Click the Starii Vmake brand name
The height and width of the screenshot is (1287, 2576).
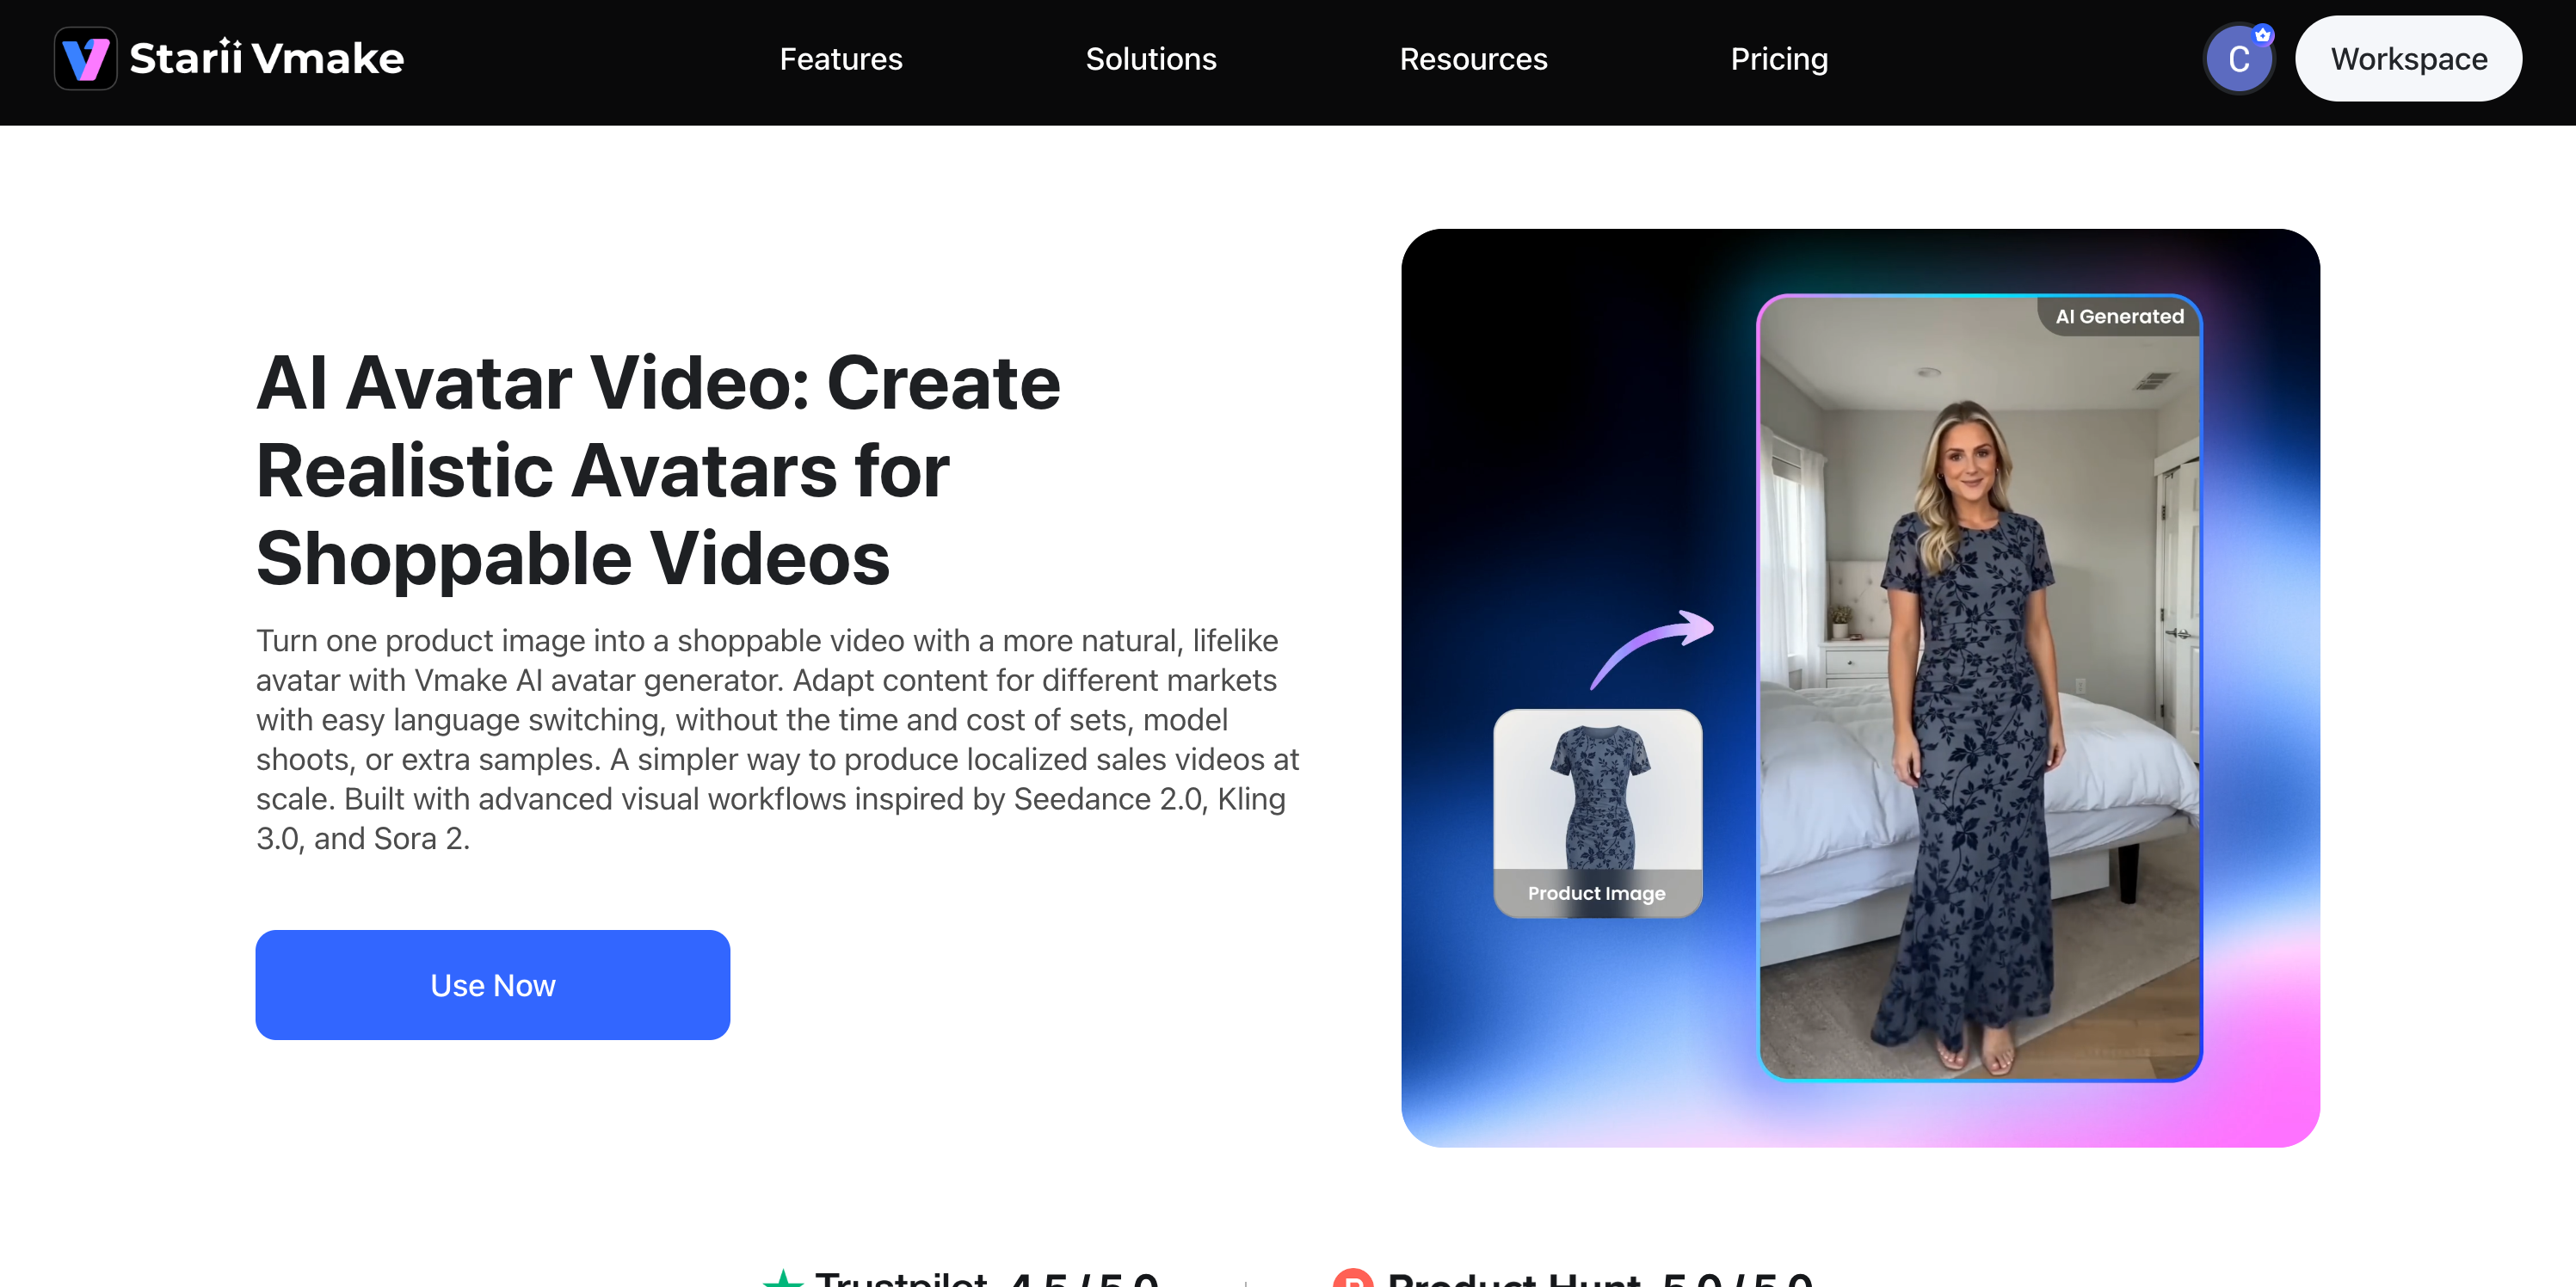click(x=266, y=58)
